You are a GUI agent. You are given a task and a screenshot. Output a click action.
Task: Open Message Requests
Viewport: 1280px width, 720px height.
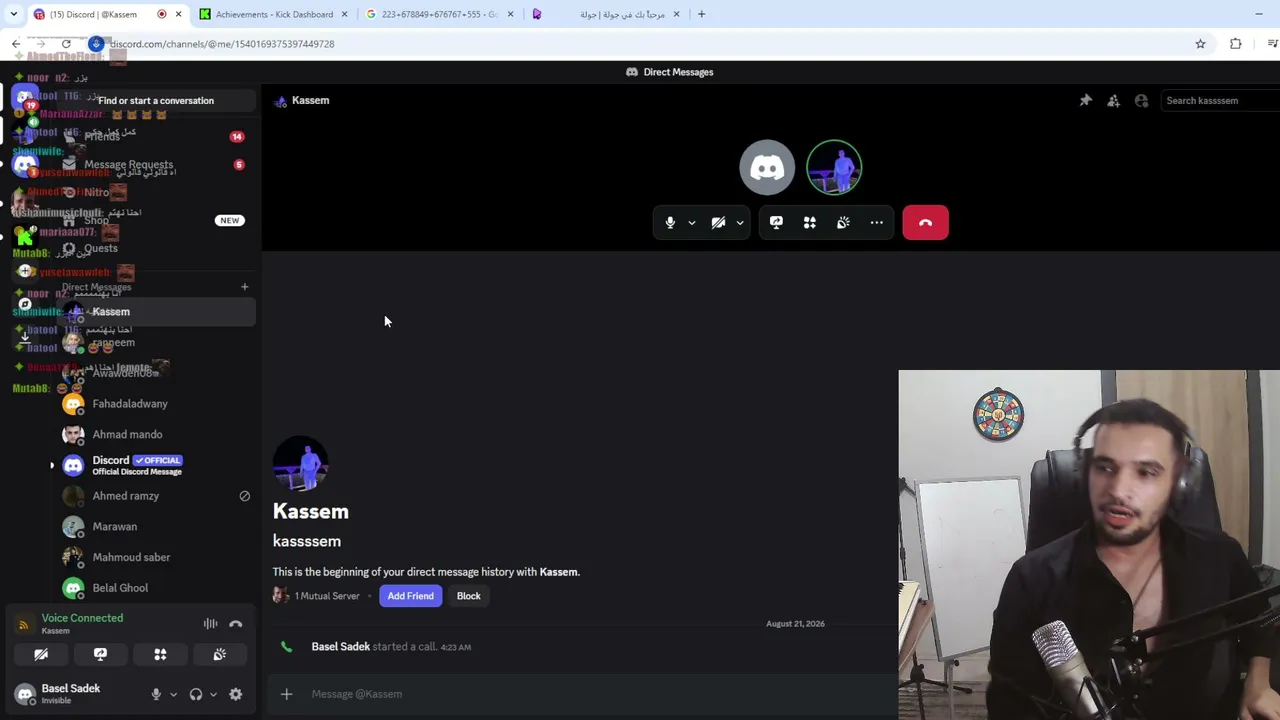156,164
